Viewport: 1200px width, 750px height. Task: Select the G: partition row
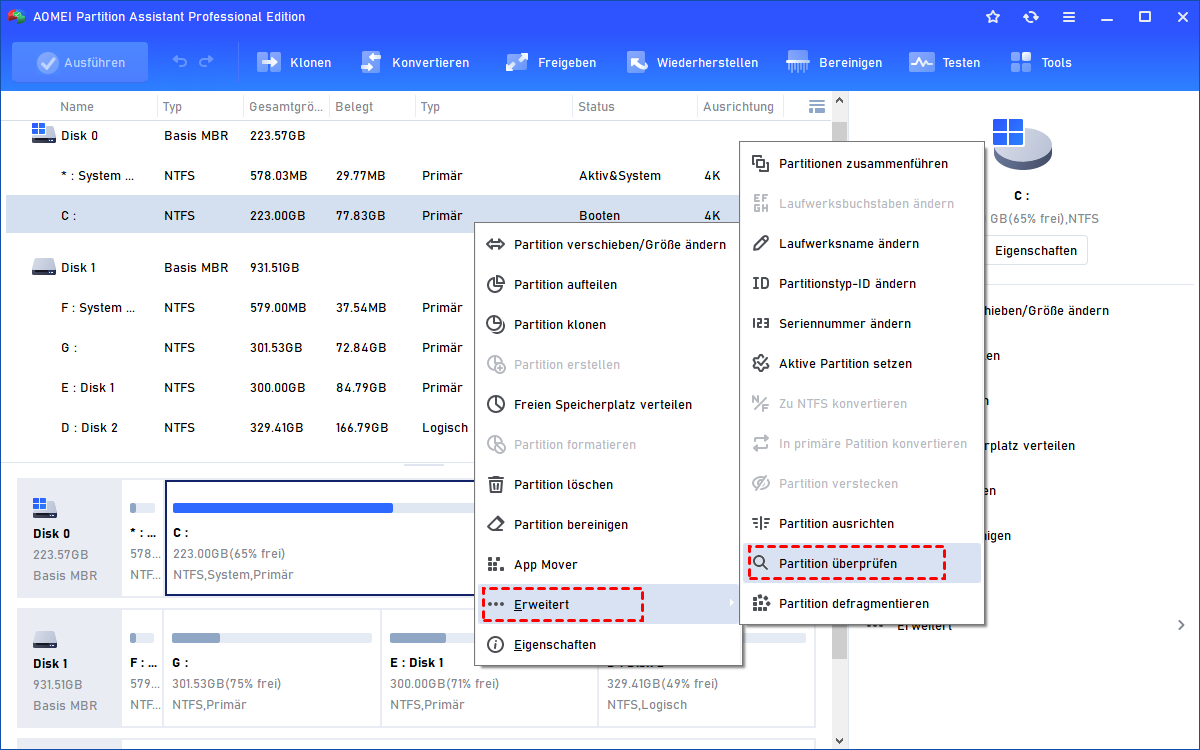click(x=240, y=347)
